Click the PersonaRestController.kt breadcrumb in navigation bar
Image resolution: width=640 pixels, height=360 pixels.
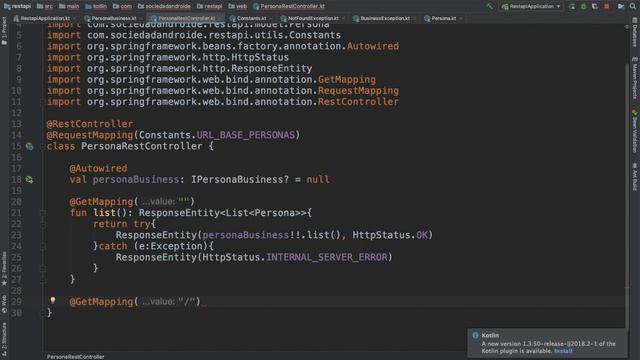(x=289, y=6)
